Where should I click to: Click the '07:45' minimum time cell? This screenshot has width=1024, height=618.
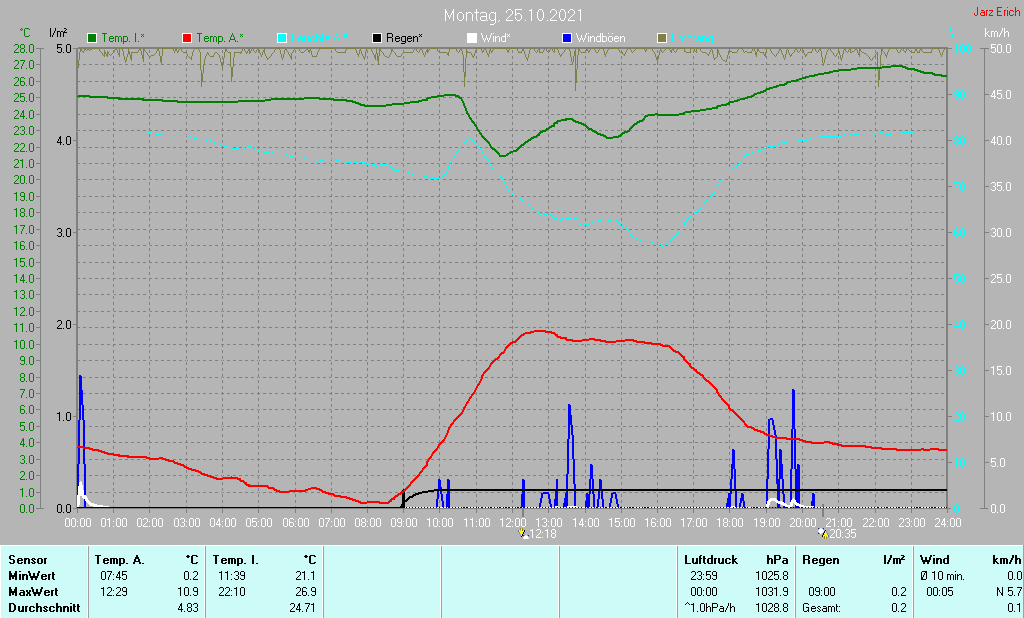[x=114, y=576]
